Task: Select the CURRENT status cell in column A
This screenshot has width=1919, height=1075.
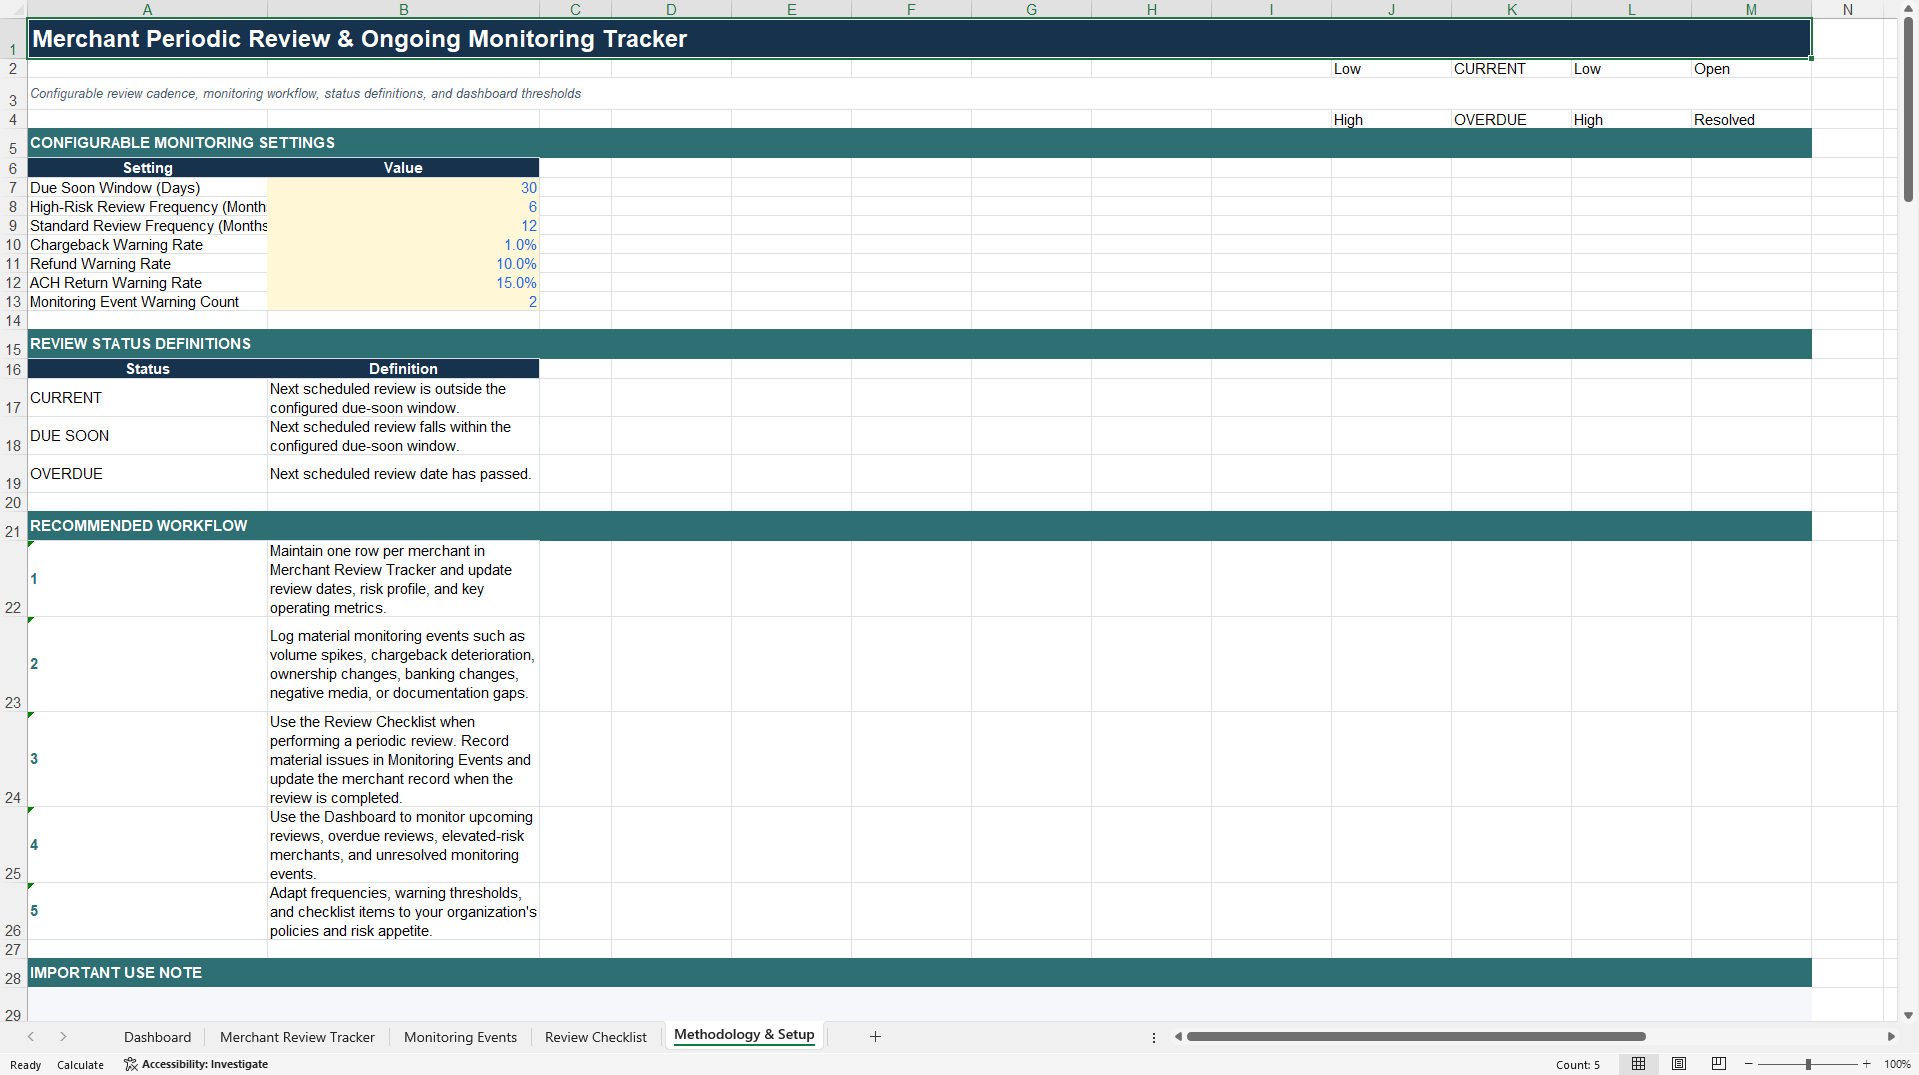Action: click(x=147, y=398)
